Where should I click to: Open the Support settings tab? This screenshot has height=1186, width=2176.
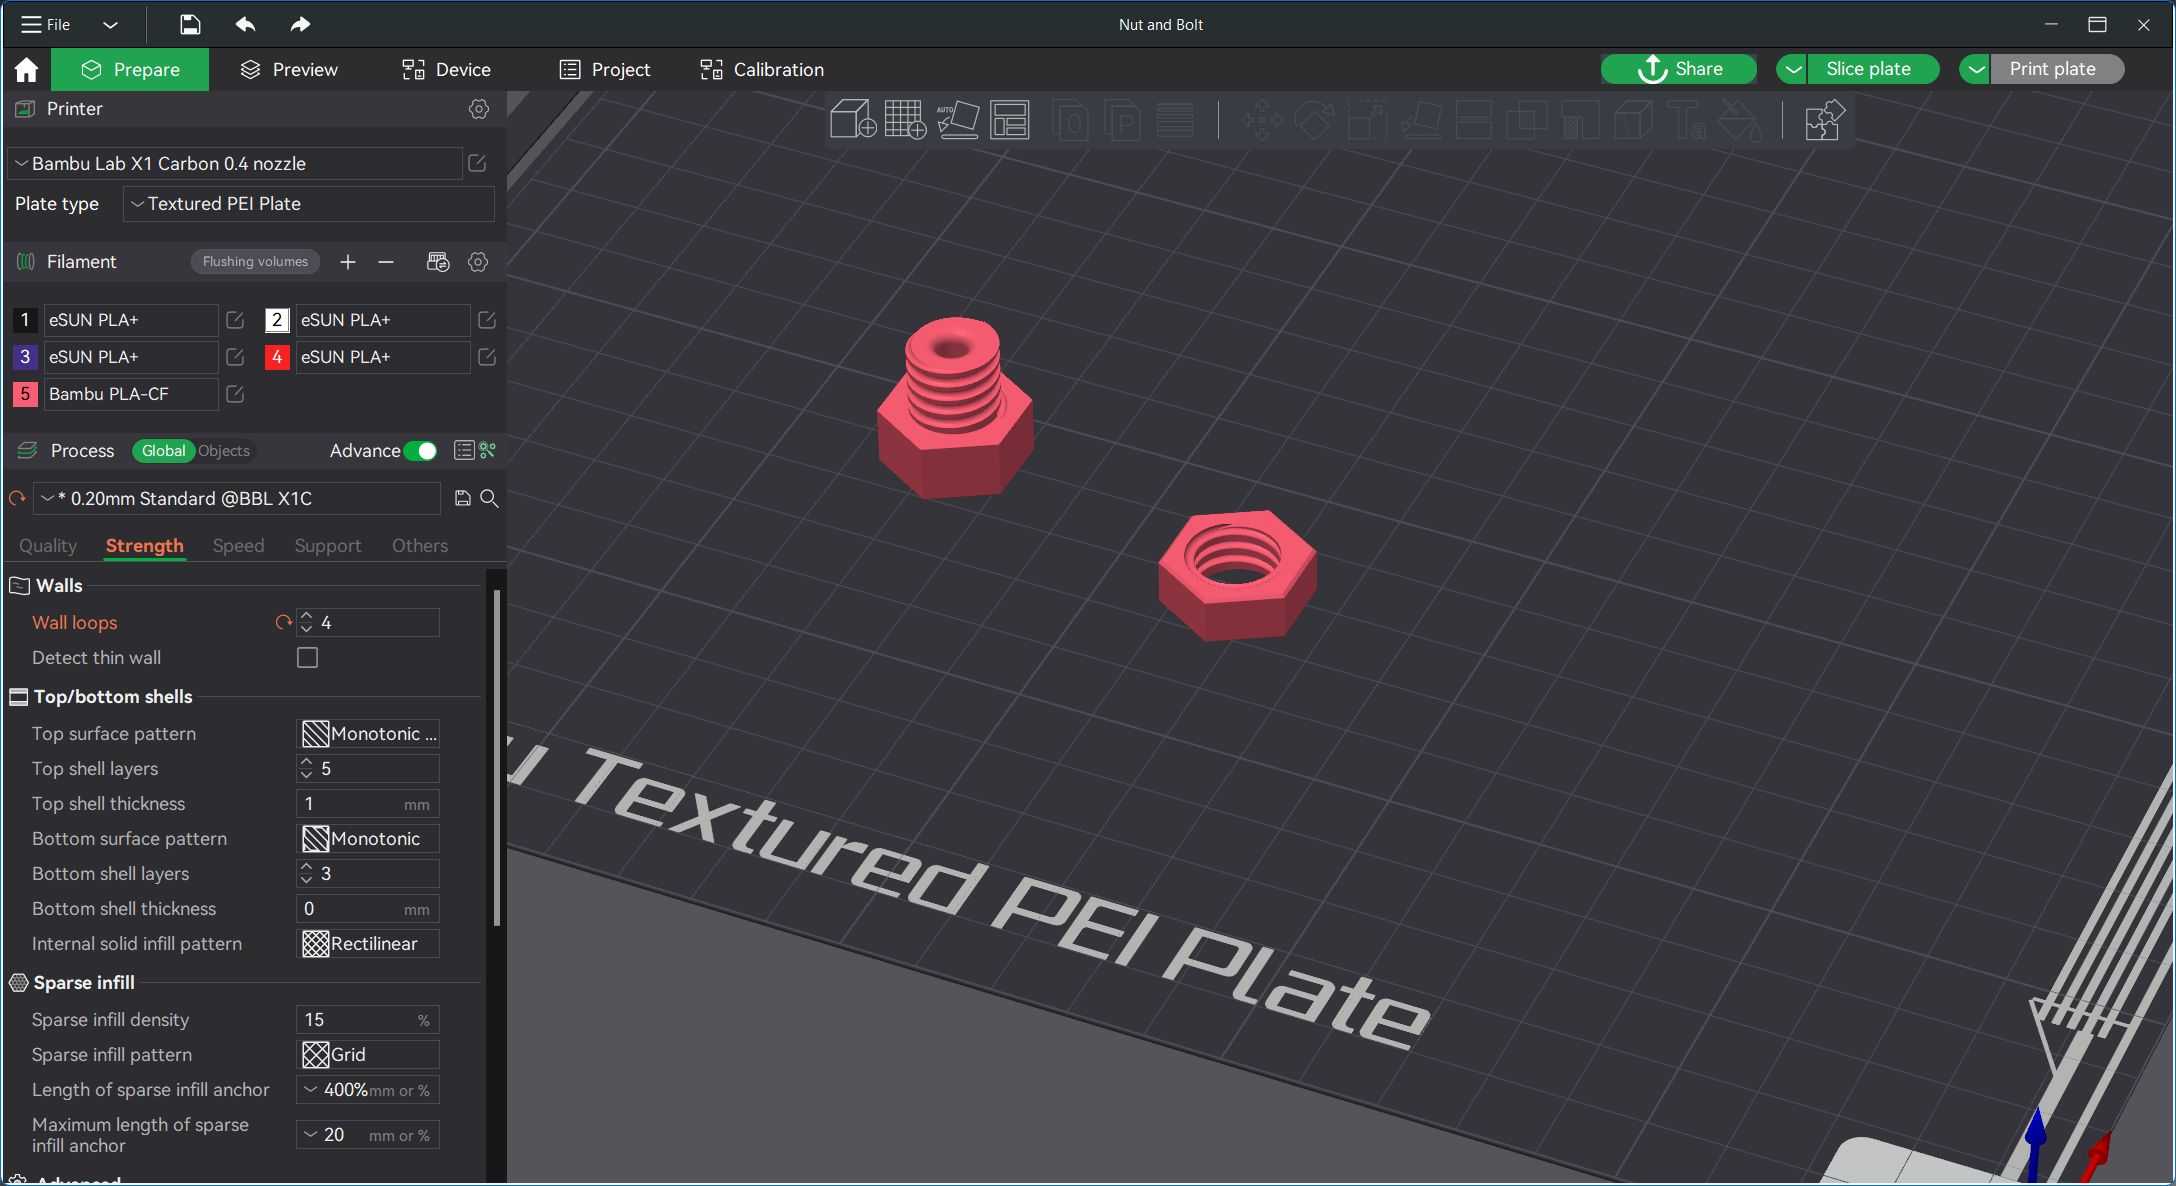click(327, 546)
